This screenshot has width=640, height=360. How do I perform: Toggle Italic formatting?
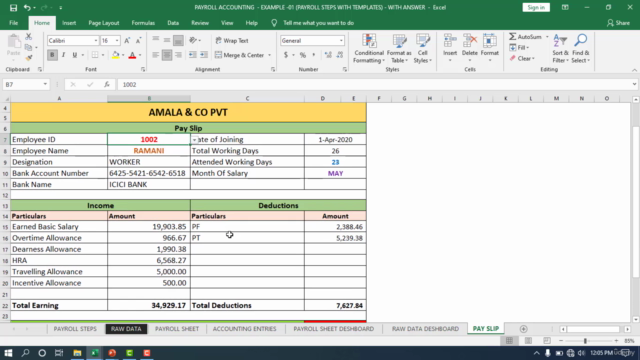63,55
